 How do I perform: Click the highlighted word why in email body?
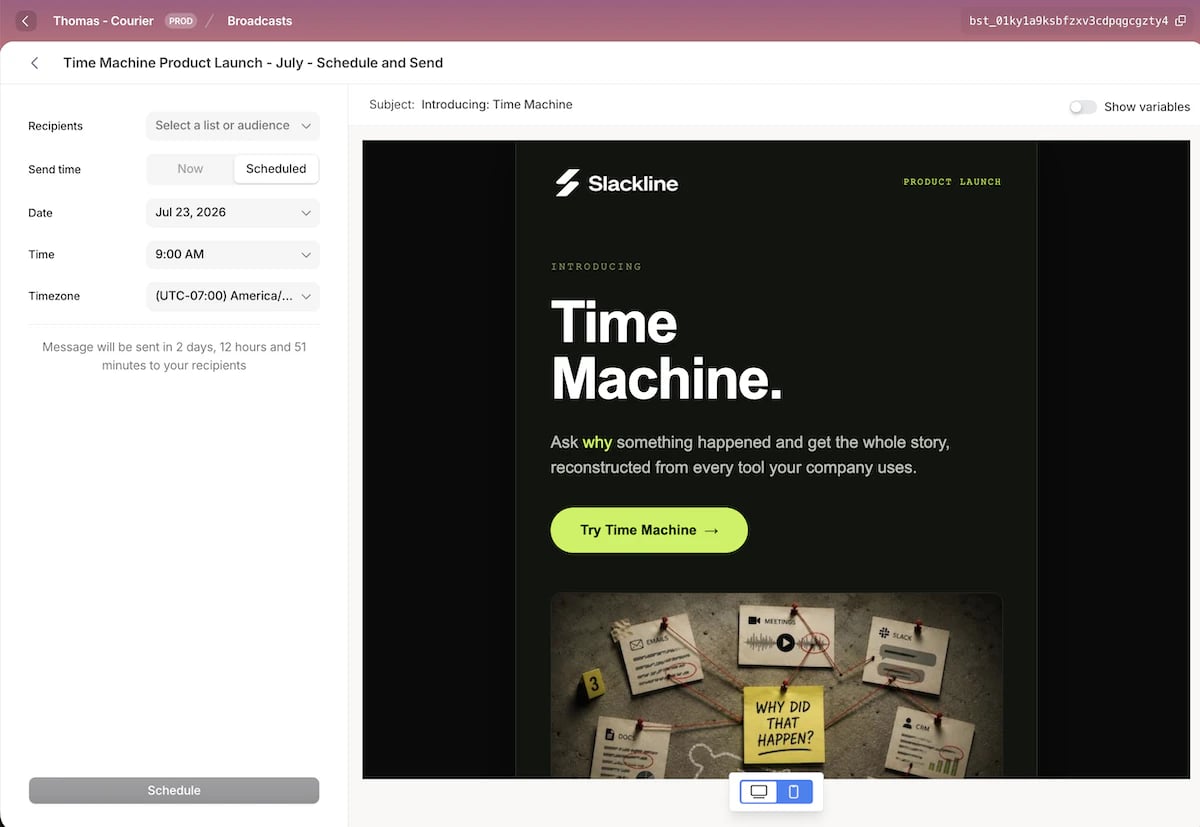click(597, 442)
